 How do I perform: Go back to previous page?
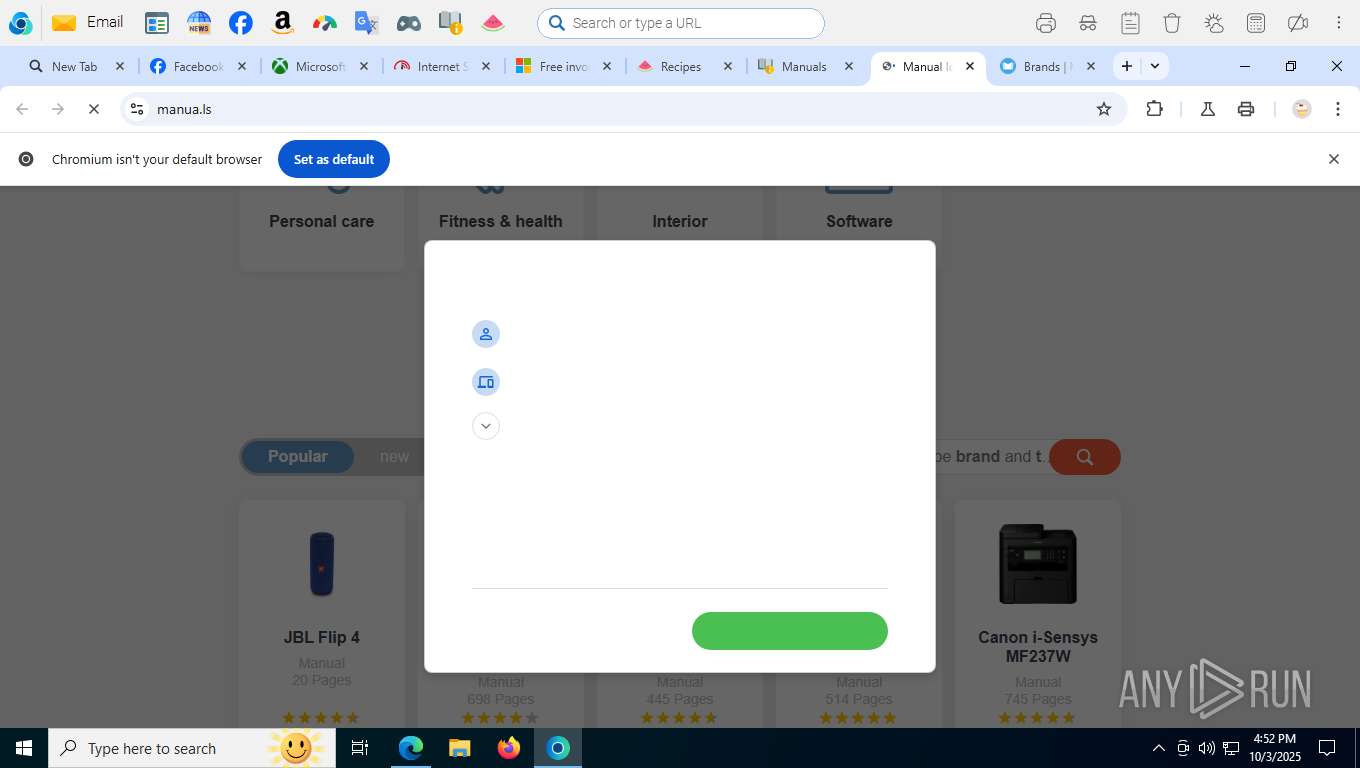coord(22,109)
